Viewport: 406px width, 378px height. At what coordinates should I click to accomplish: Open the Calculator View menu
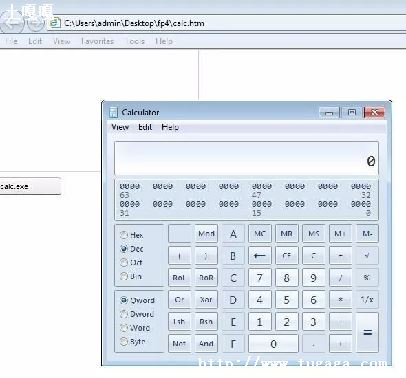click(x=120, y=127)
